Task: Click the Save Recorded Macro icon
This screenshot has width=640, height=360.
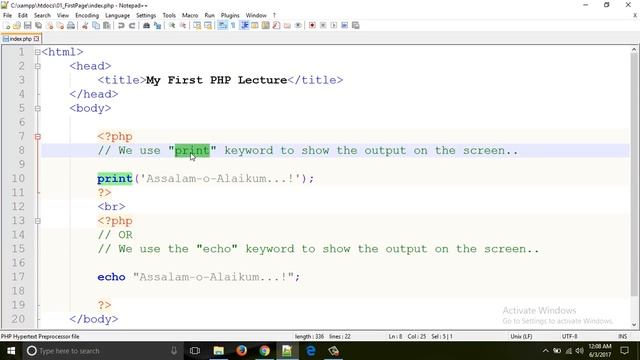Action: tap(356, 25)
